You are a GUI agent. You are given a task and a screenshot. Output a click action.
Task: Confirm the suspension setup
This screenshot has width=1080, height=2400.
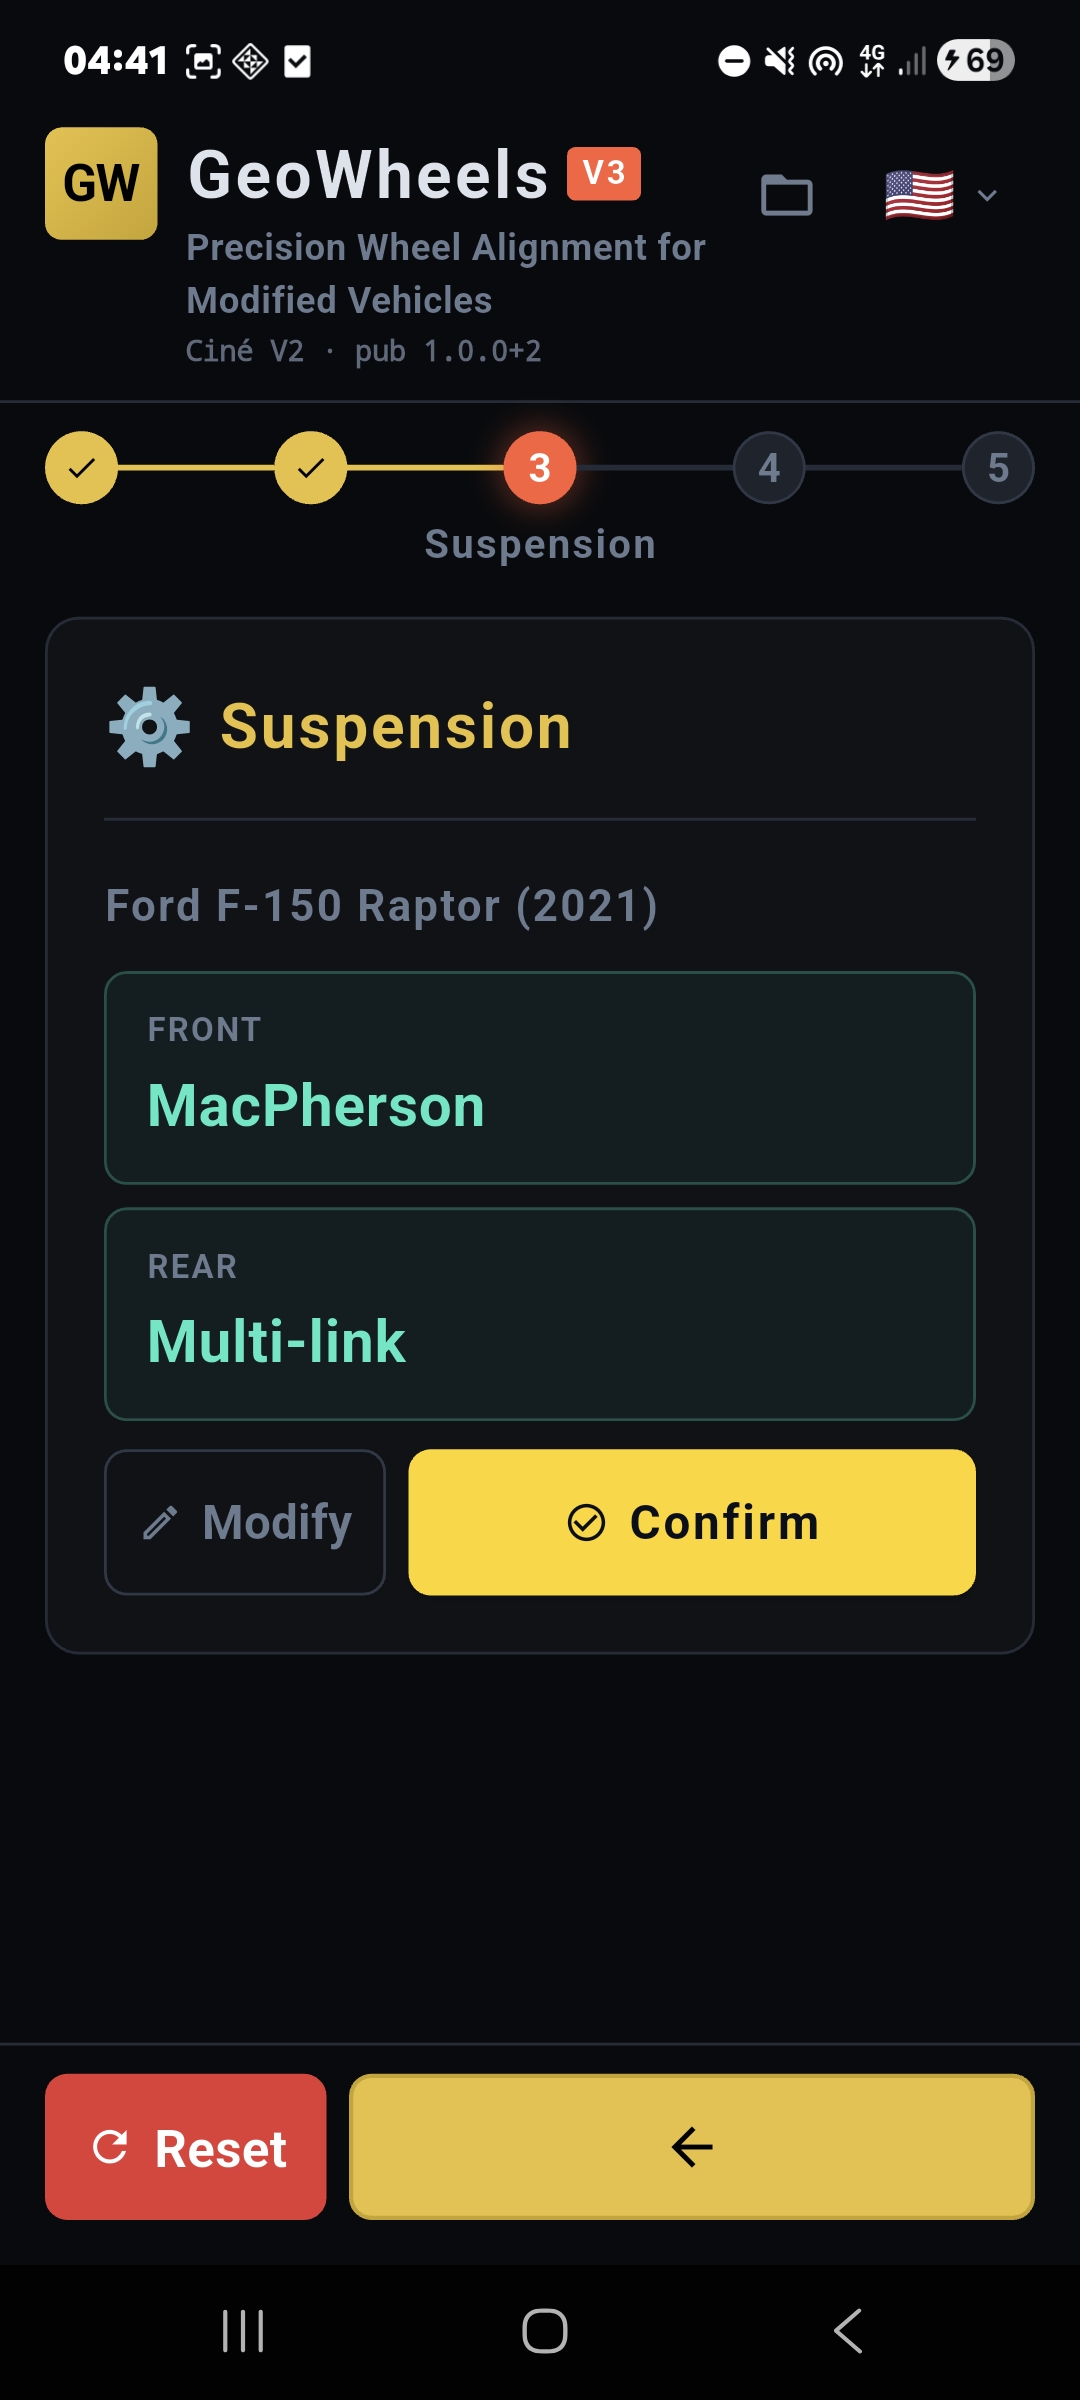point(692,1522)
